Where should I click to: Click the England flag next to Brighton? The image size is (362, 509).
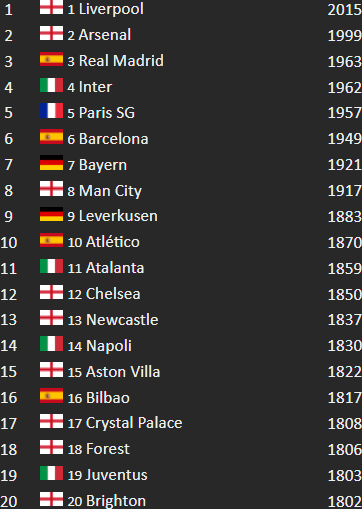point(51,499)
